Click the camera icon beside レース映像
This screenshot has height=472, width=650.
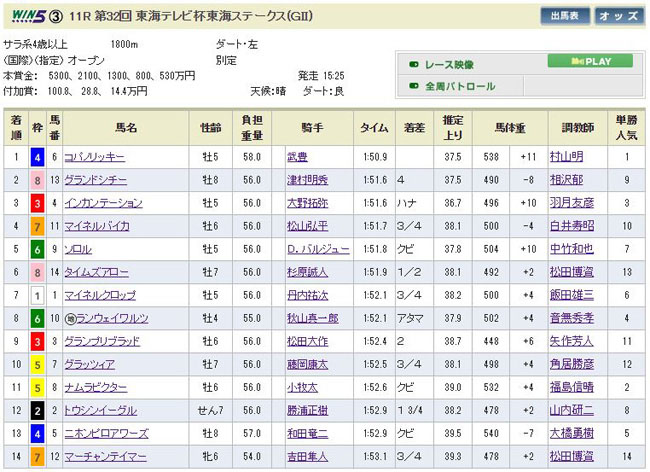(413, 63)
